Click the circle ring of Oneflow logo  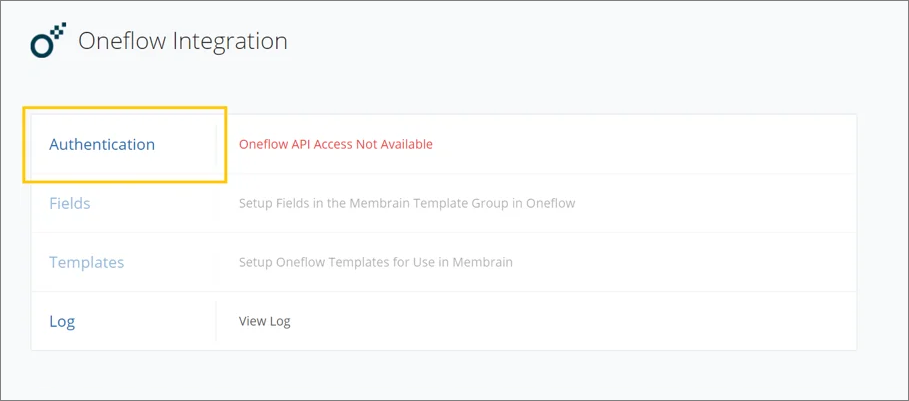pos(43,46)
